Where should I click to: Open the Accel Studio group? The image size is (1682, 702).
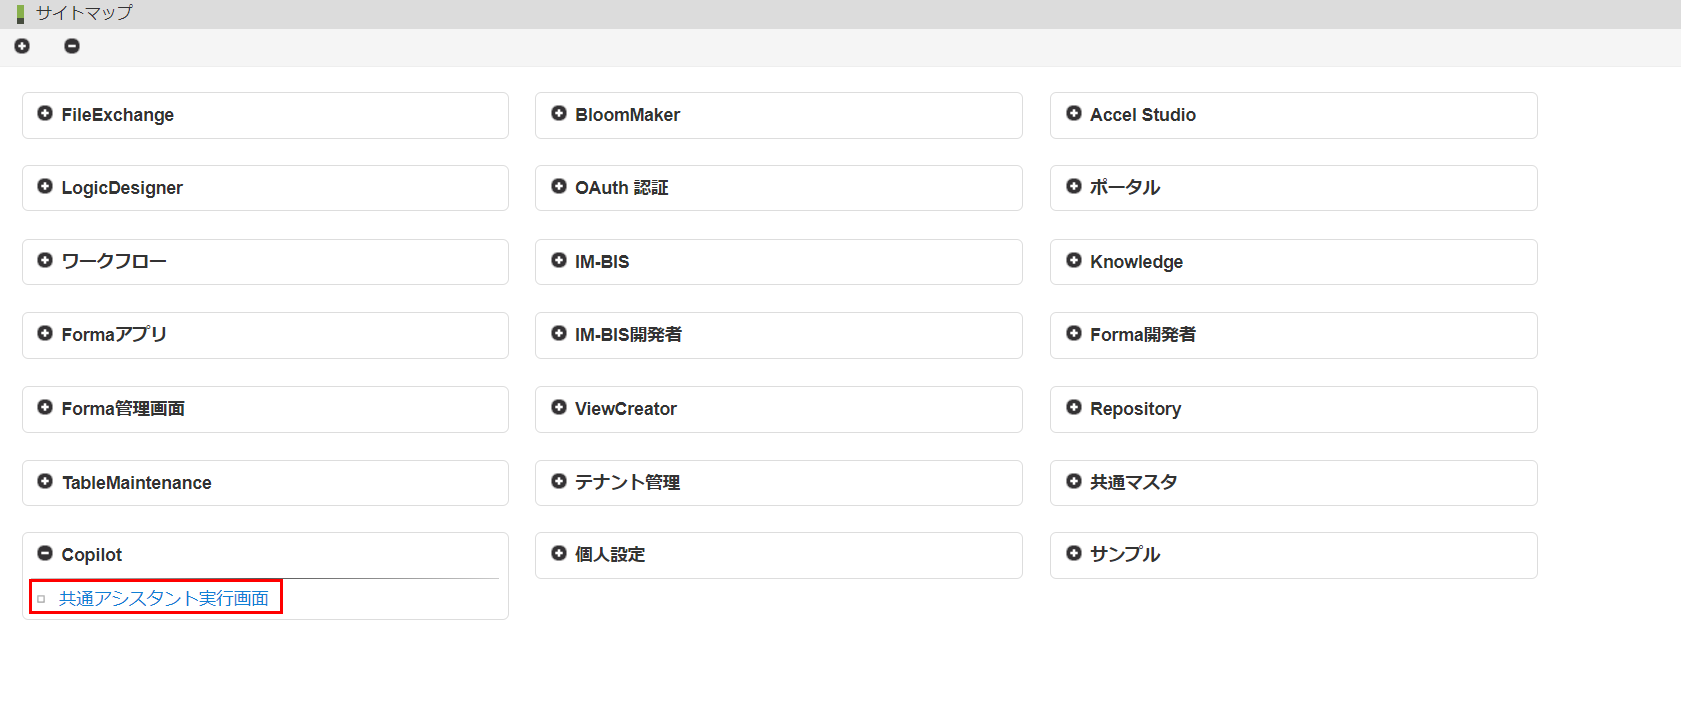(1074, 114)
